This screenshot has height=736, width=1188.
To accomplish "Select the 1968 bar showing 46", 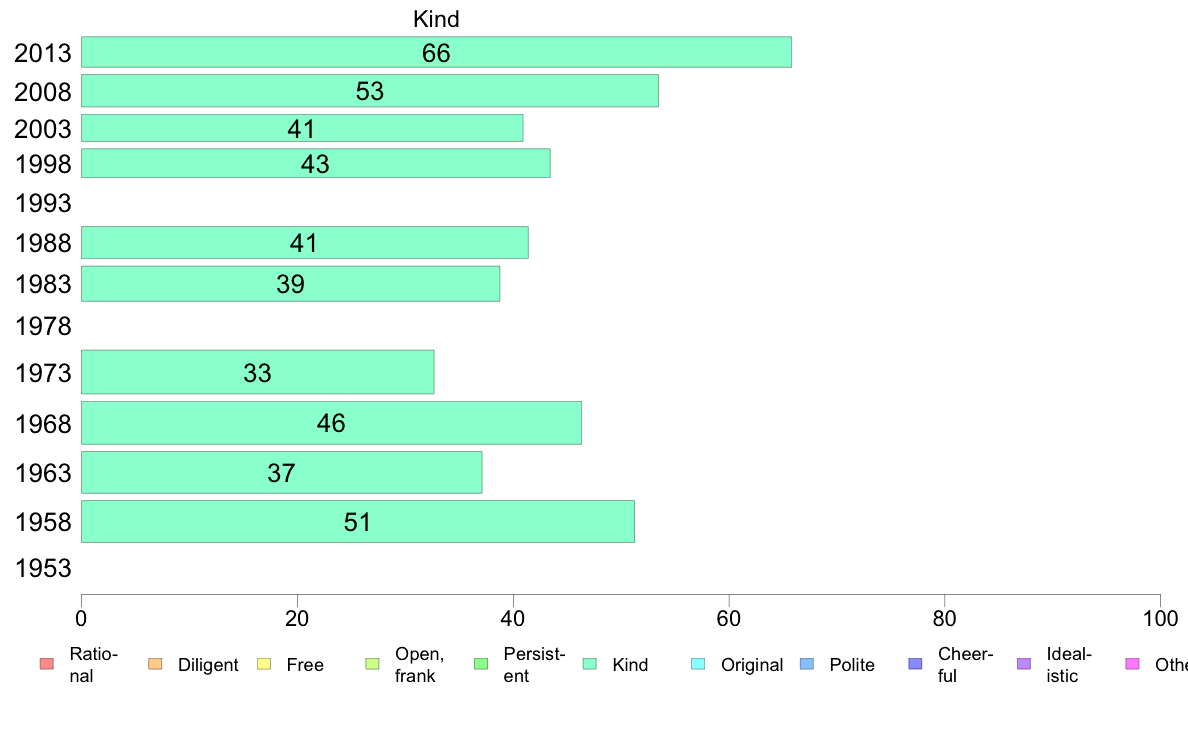I will (x=331, y=423).
